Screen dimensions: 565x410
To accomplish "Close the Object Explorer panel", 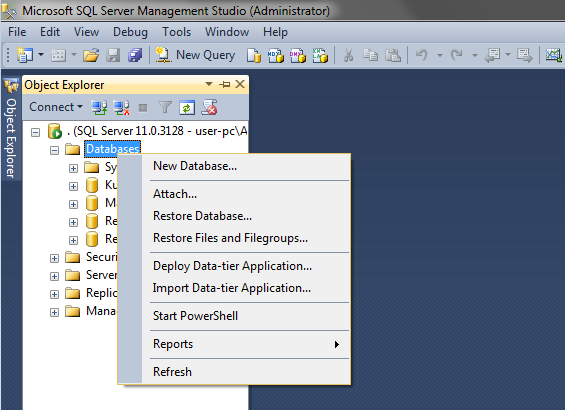I will click(x=240, y=84).
